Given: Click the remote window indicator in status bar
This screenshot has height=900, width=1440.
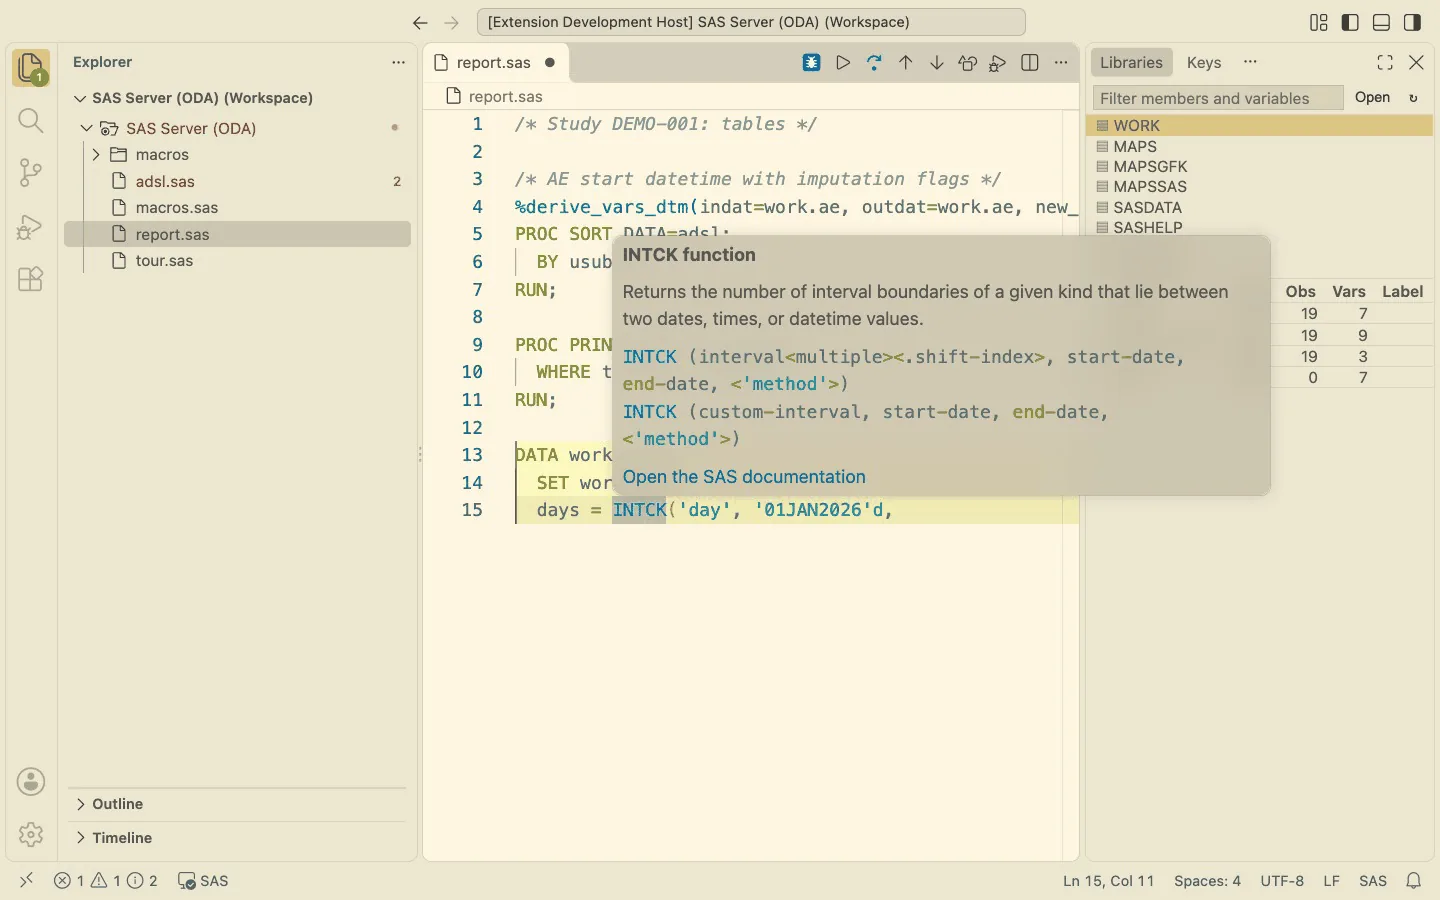Looking at the screenshot, I should [x=27, y=881].
